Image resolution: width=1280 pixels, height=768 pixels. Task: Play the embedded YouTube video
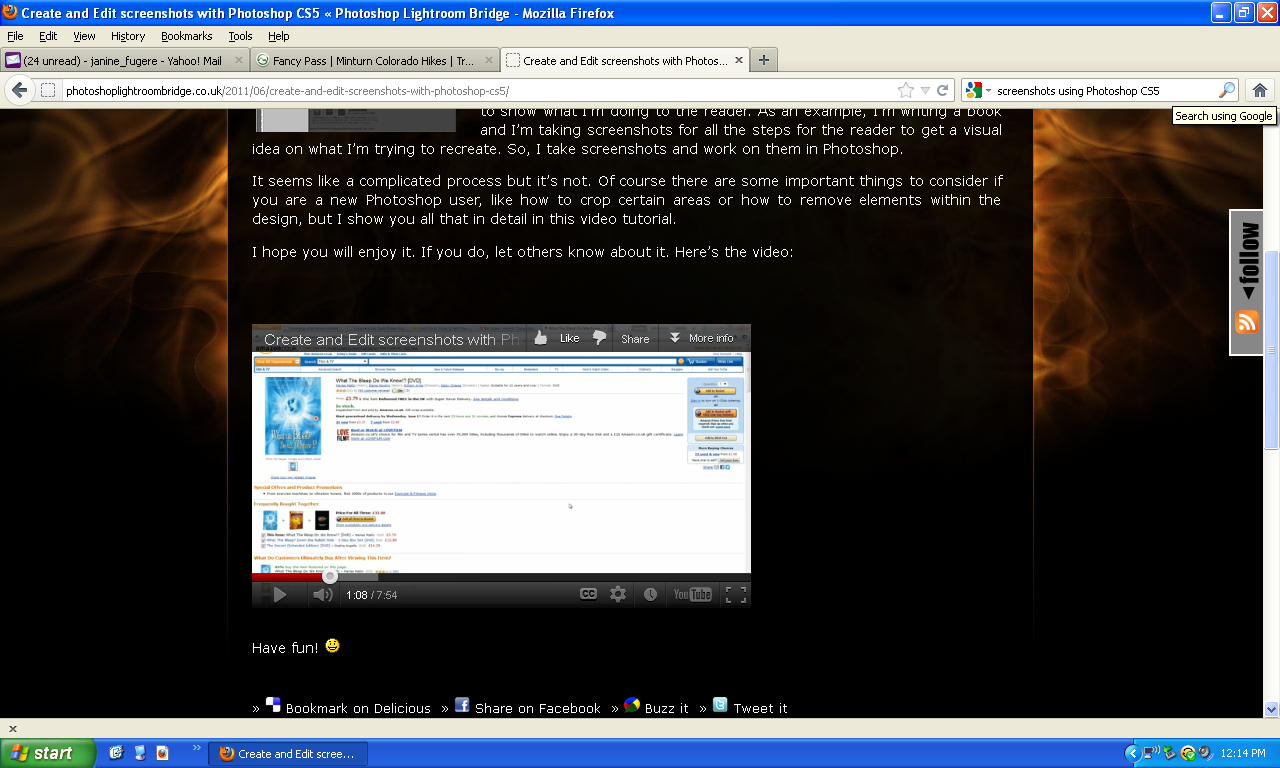(280, 595)
